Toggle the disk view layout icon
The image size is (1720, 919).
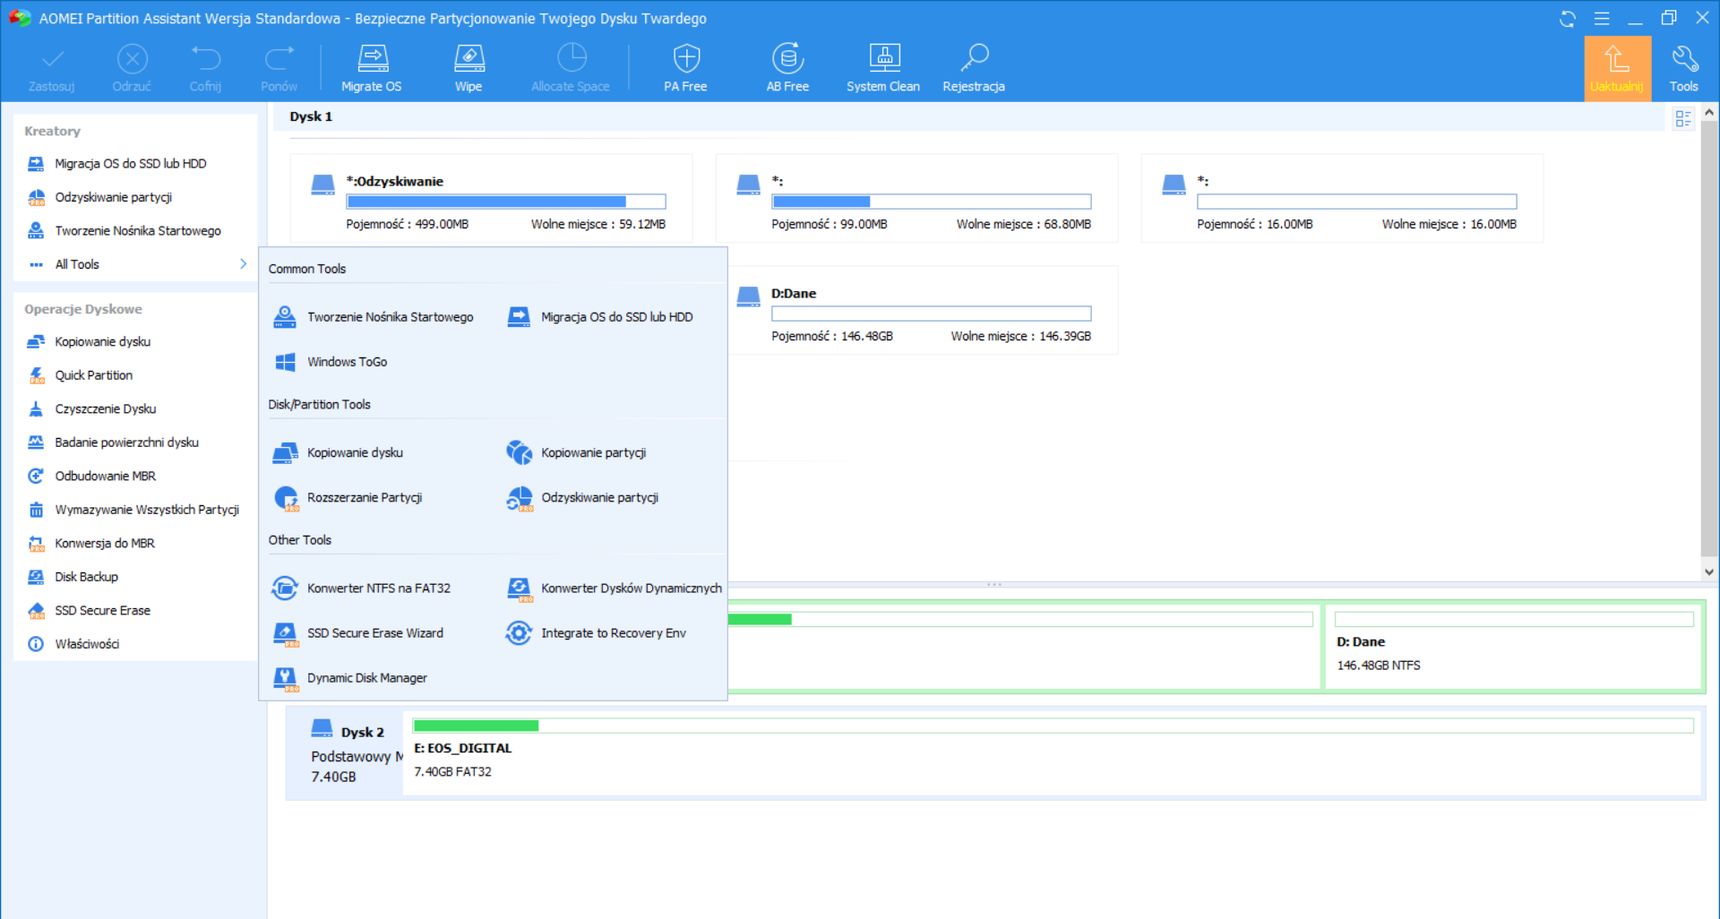point(1683,119)
